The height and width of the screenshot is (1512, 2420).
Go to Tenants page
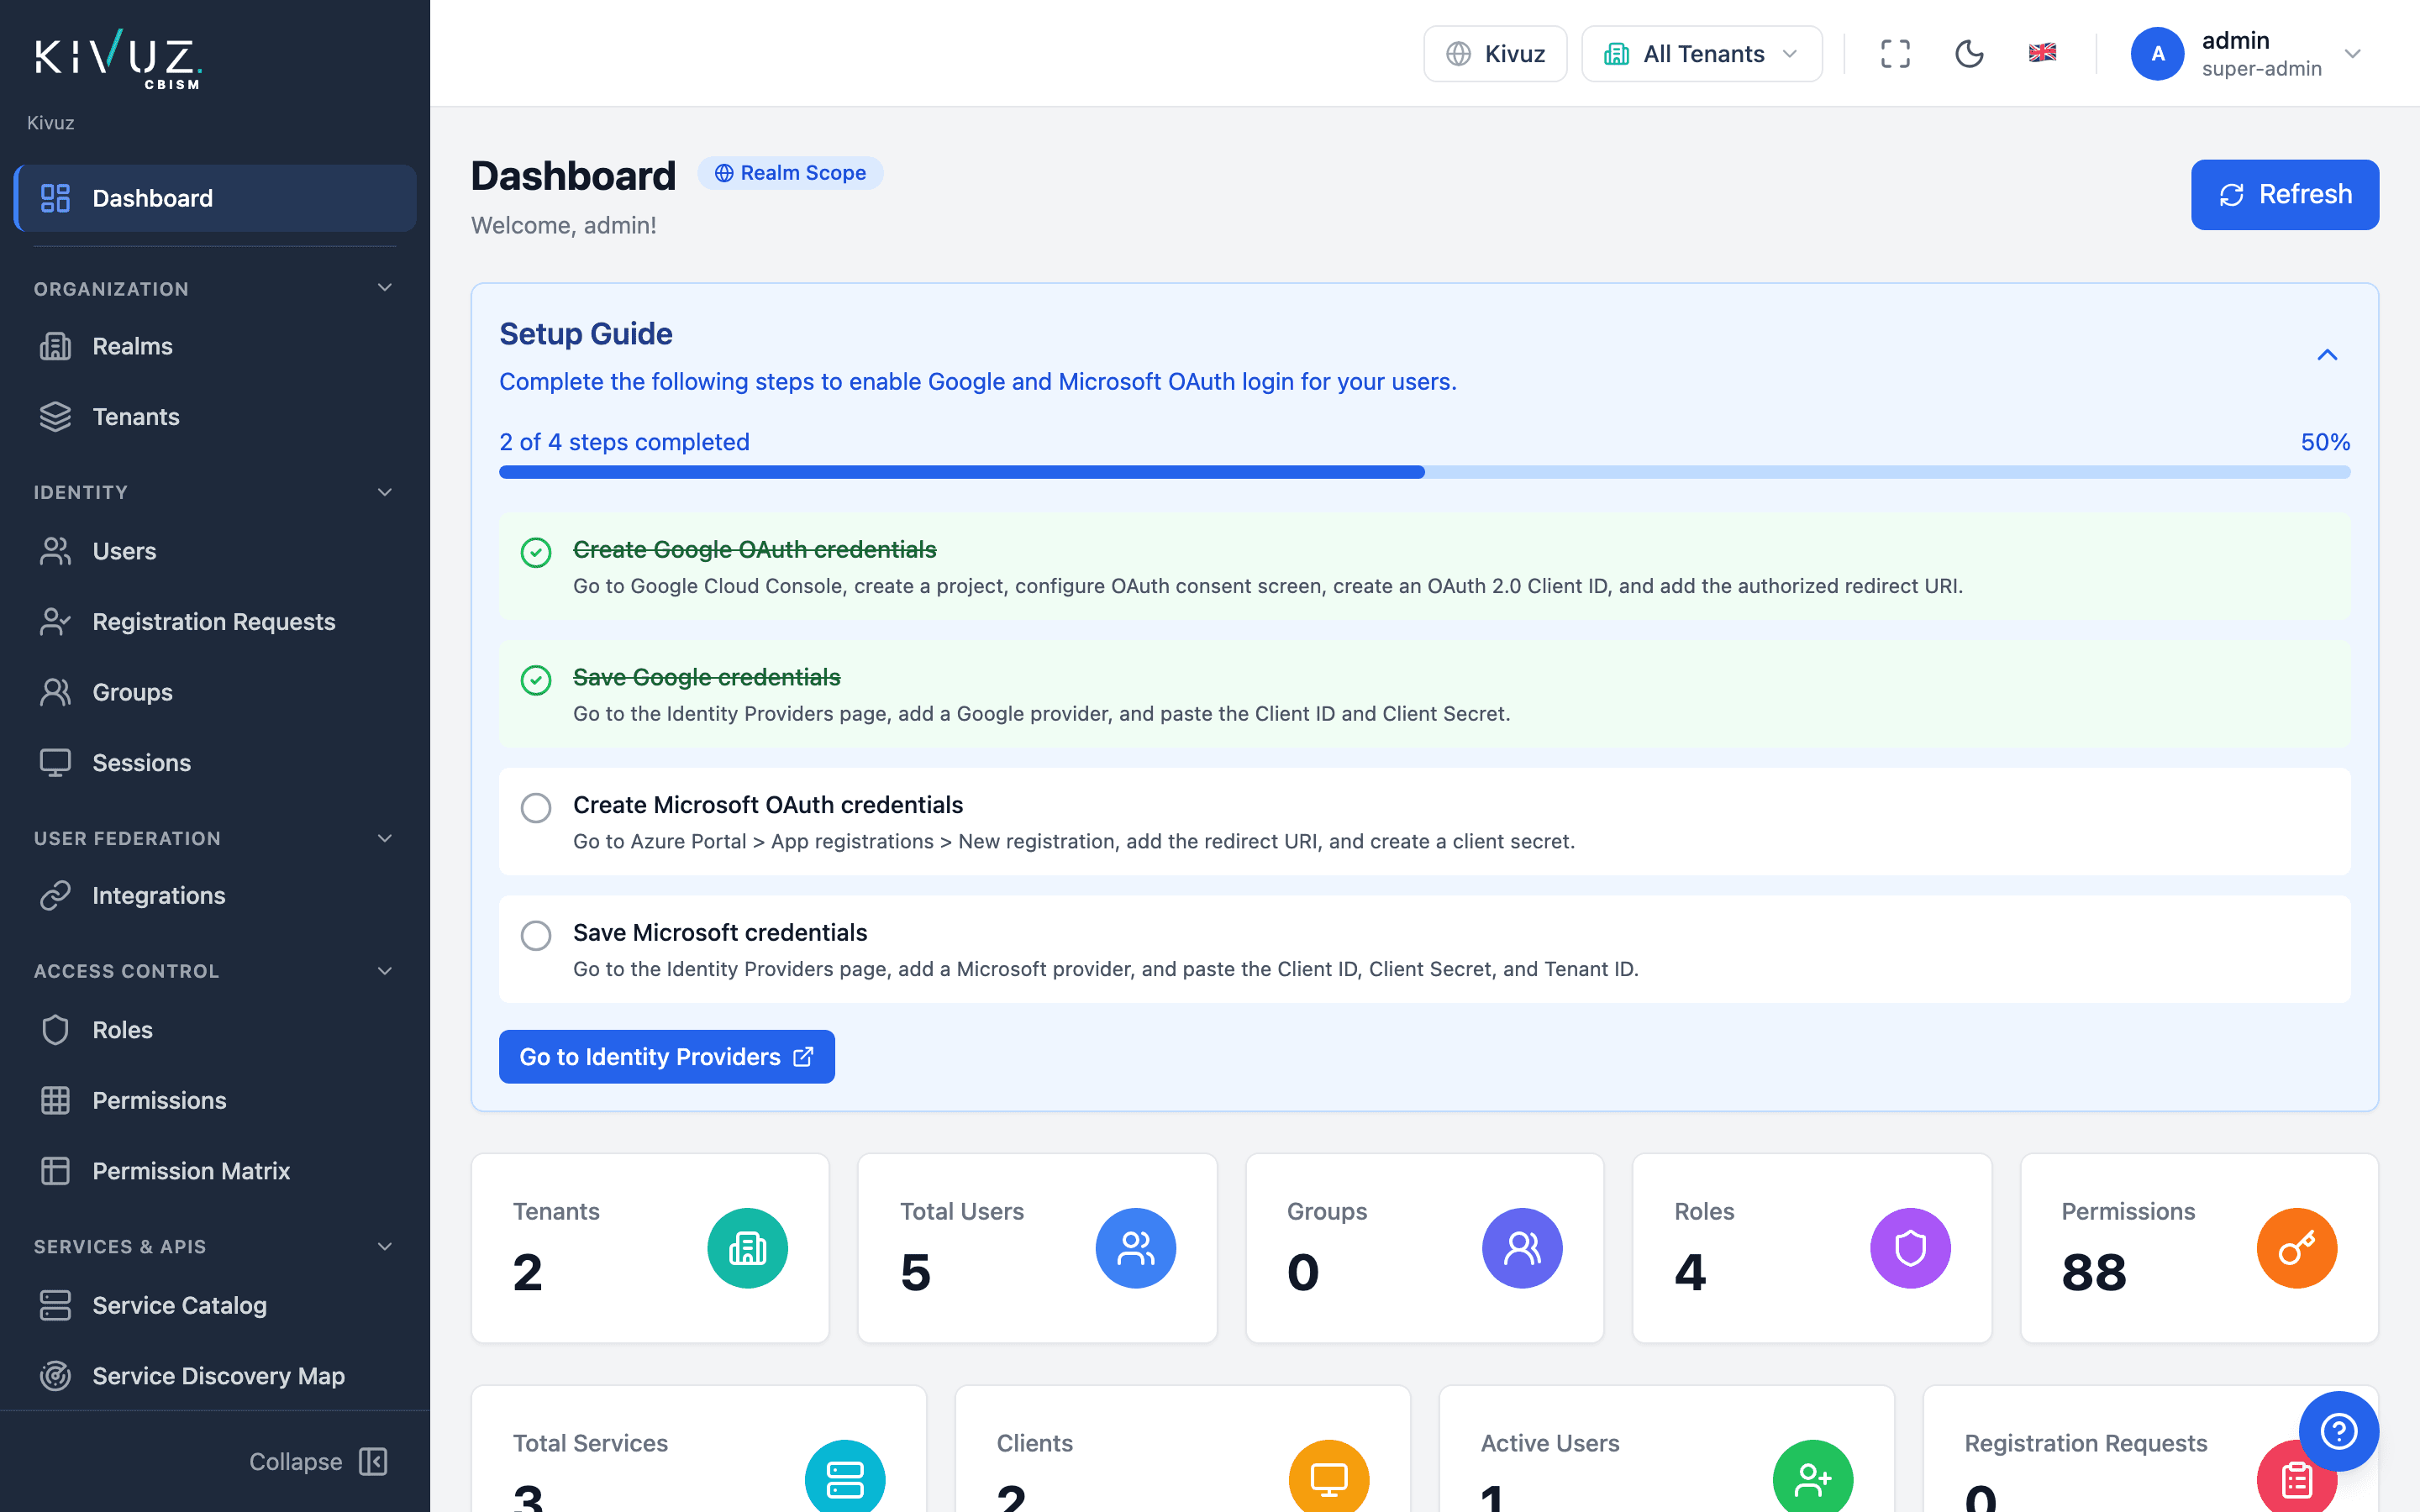click(x=216, y=416)
